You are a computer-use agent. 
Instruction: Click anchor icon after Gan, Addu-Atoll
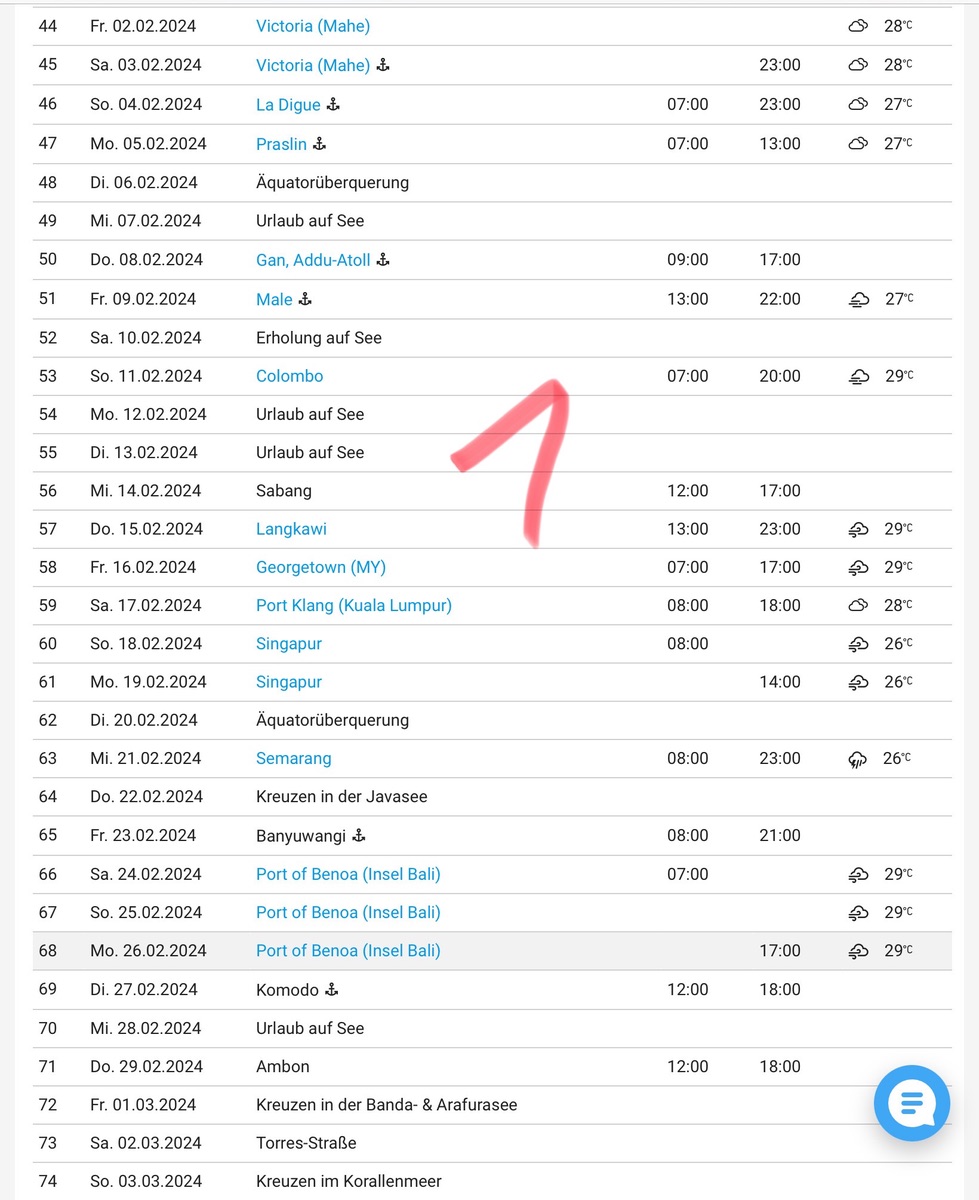pos(383,260)
